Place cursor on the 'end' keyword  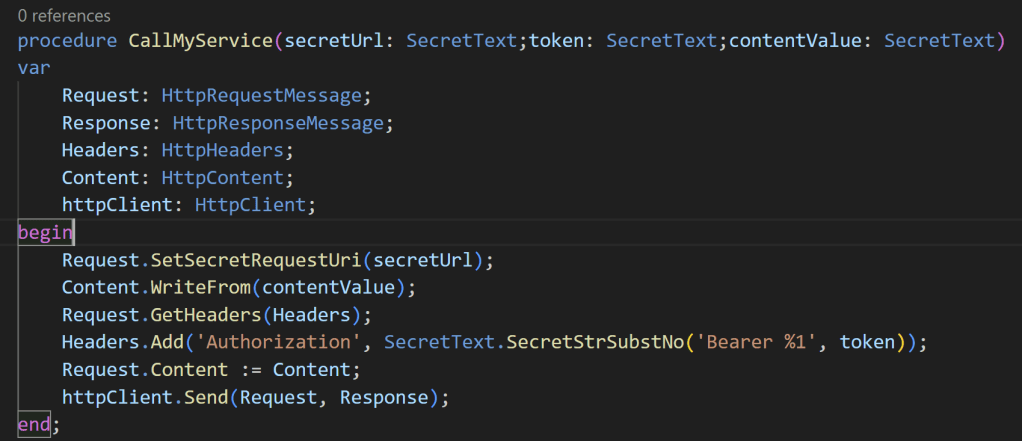point(34,425)
